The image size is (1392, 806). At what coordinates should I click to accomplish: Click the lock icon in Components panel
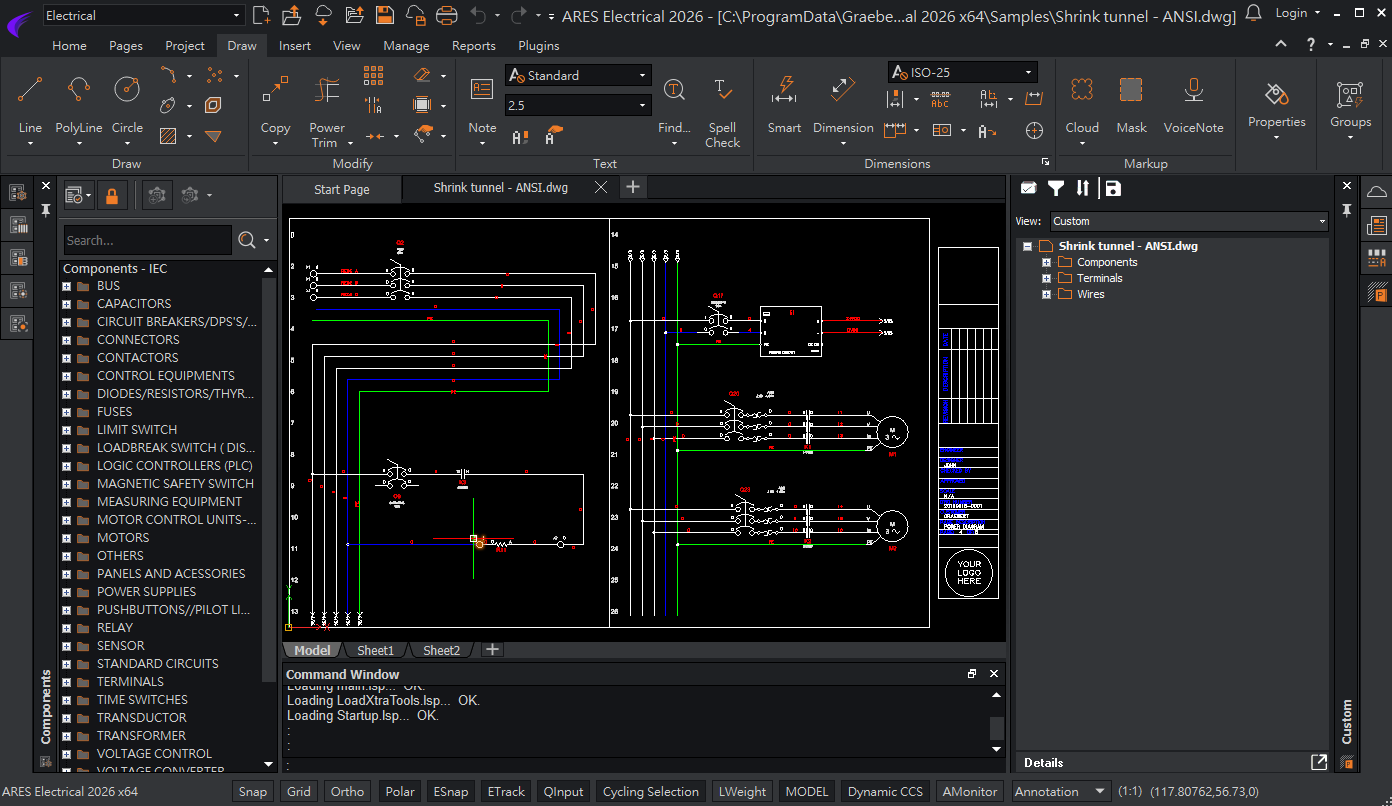[x=111, y=195]
